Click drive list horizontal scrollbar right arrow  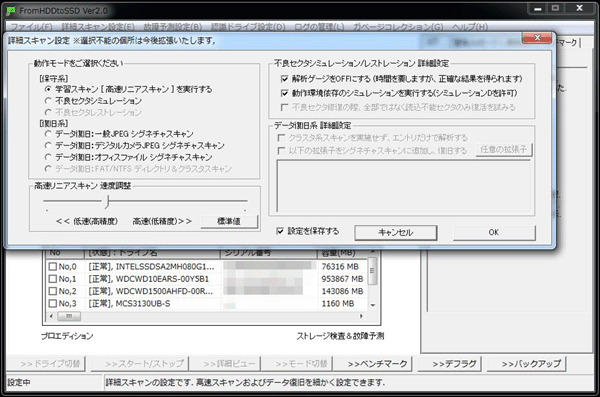pos(360,316)
